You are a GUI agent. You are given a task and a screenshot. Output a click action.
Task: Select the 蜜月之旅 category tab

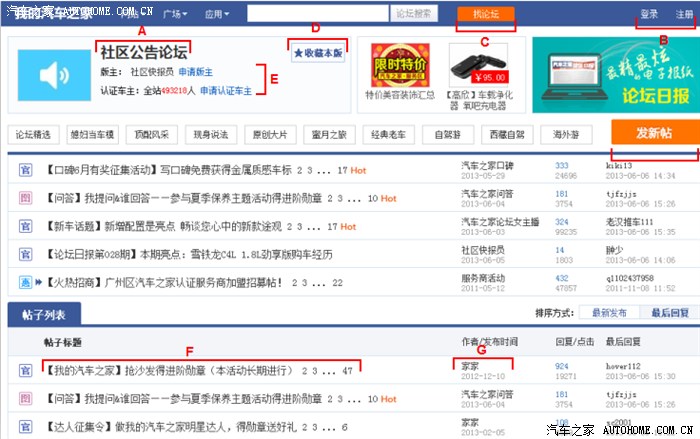(x=329, y=134)
